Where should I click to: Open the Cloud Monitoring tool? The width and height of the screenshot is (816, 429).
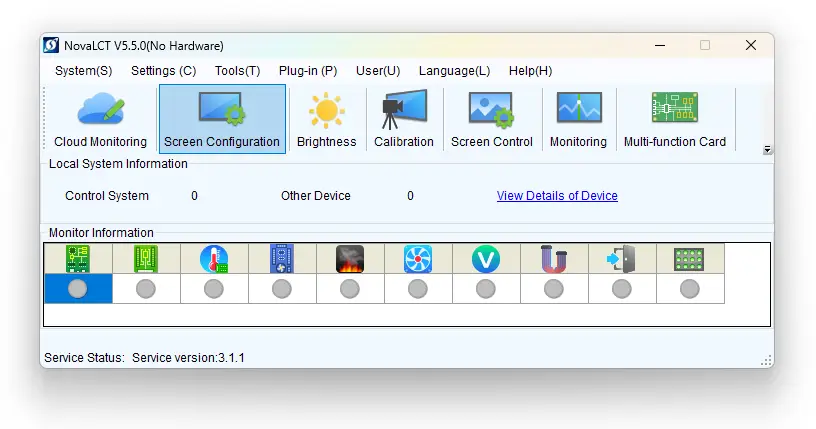click(100, 119)
